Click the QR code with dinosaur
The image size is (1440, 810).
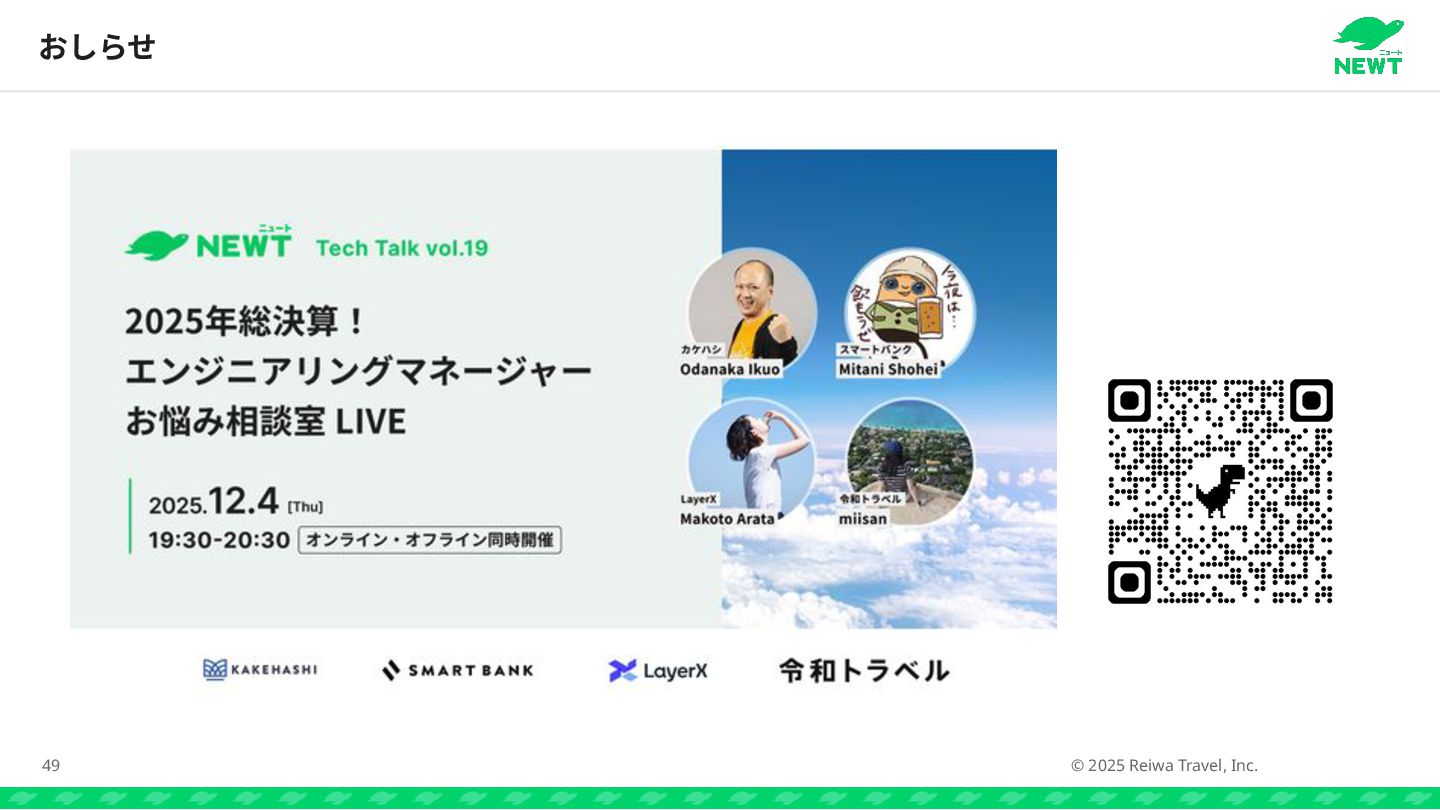[x=1220, y=491]
